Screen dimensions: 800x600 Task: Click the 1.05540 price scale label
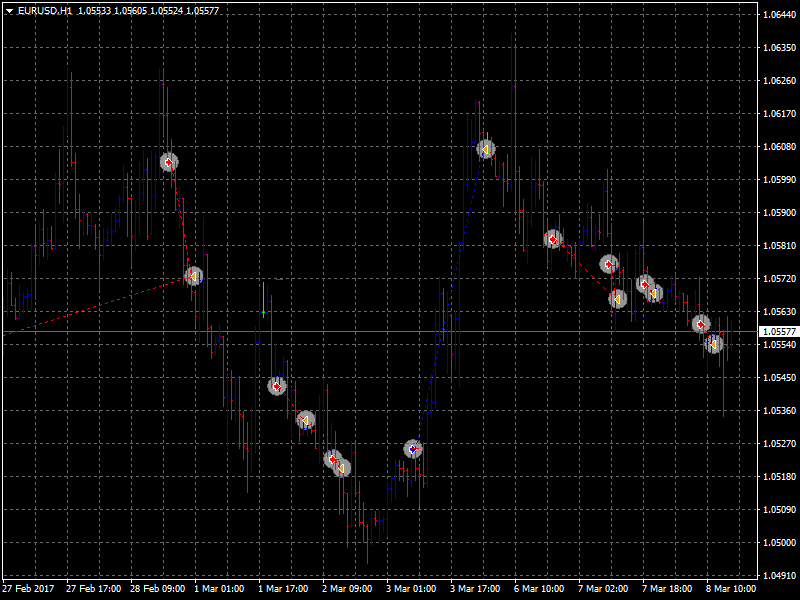tap(779, 344)
